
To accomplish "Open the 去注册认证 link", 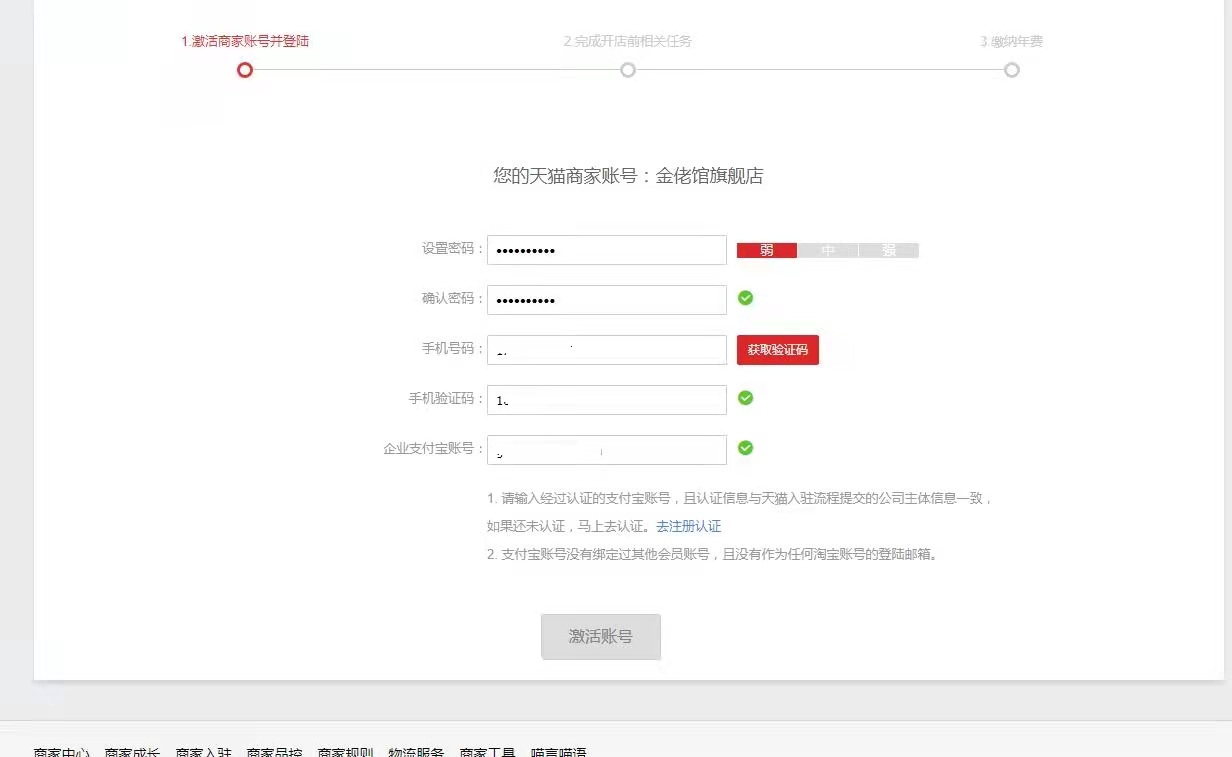I will (689, 526).
